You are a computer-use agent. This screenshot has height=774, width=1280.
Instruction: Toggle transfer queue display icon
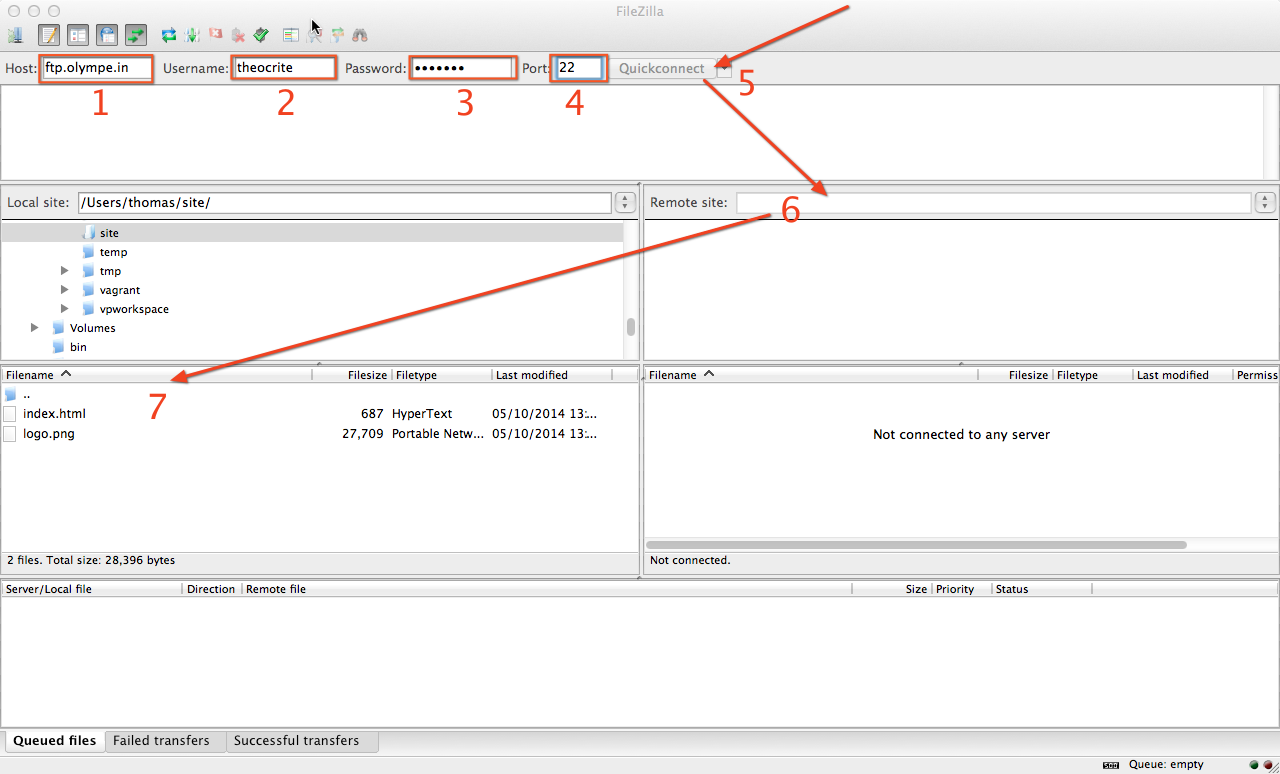pyautogui.click(x=136, y=35)
